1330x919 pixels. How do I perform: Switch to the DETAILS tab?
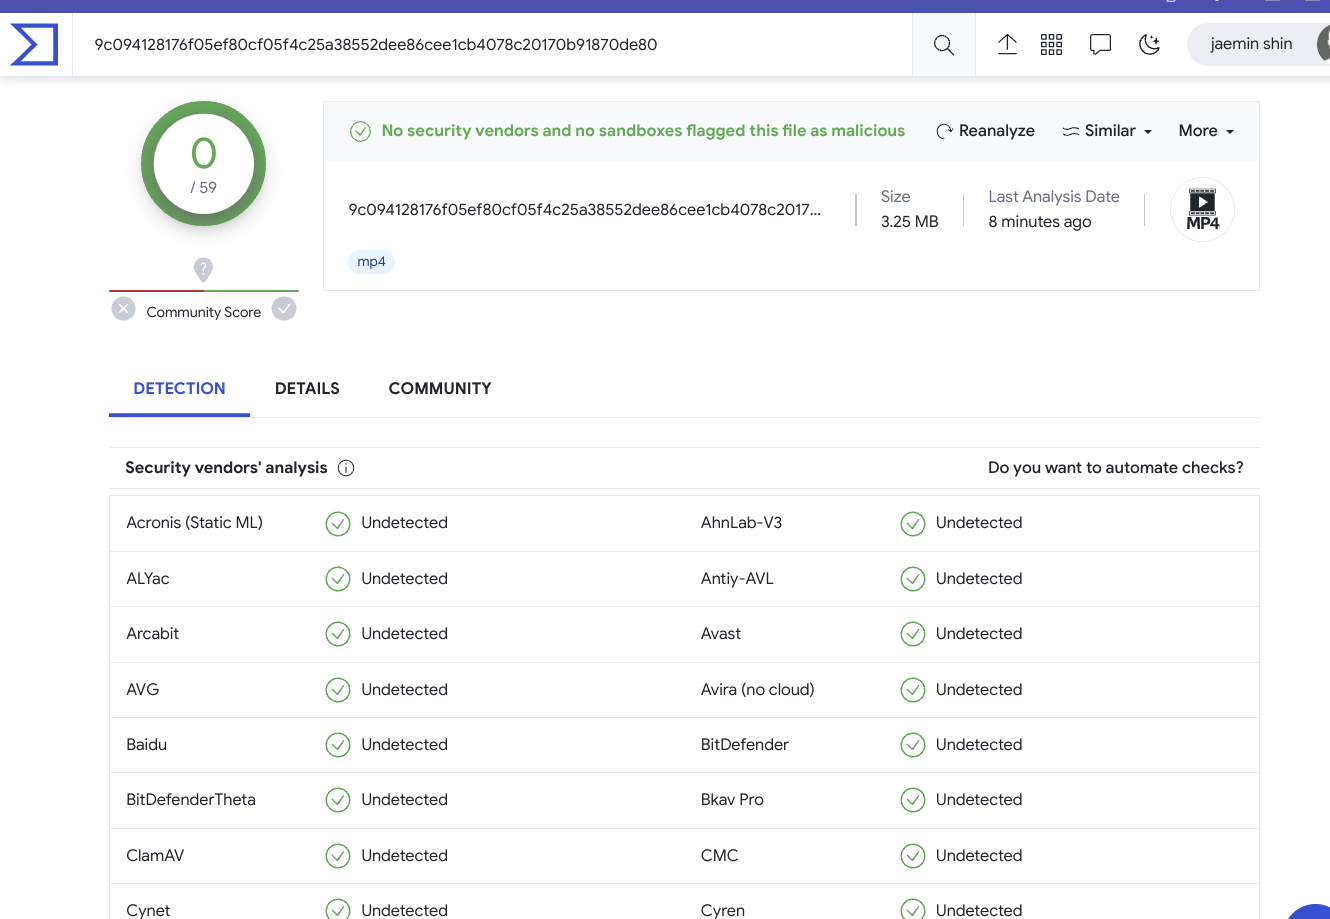click(307, 388)
